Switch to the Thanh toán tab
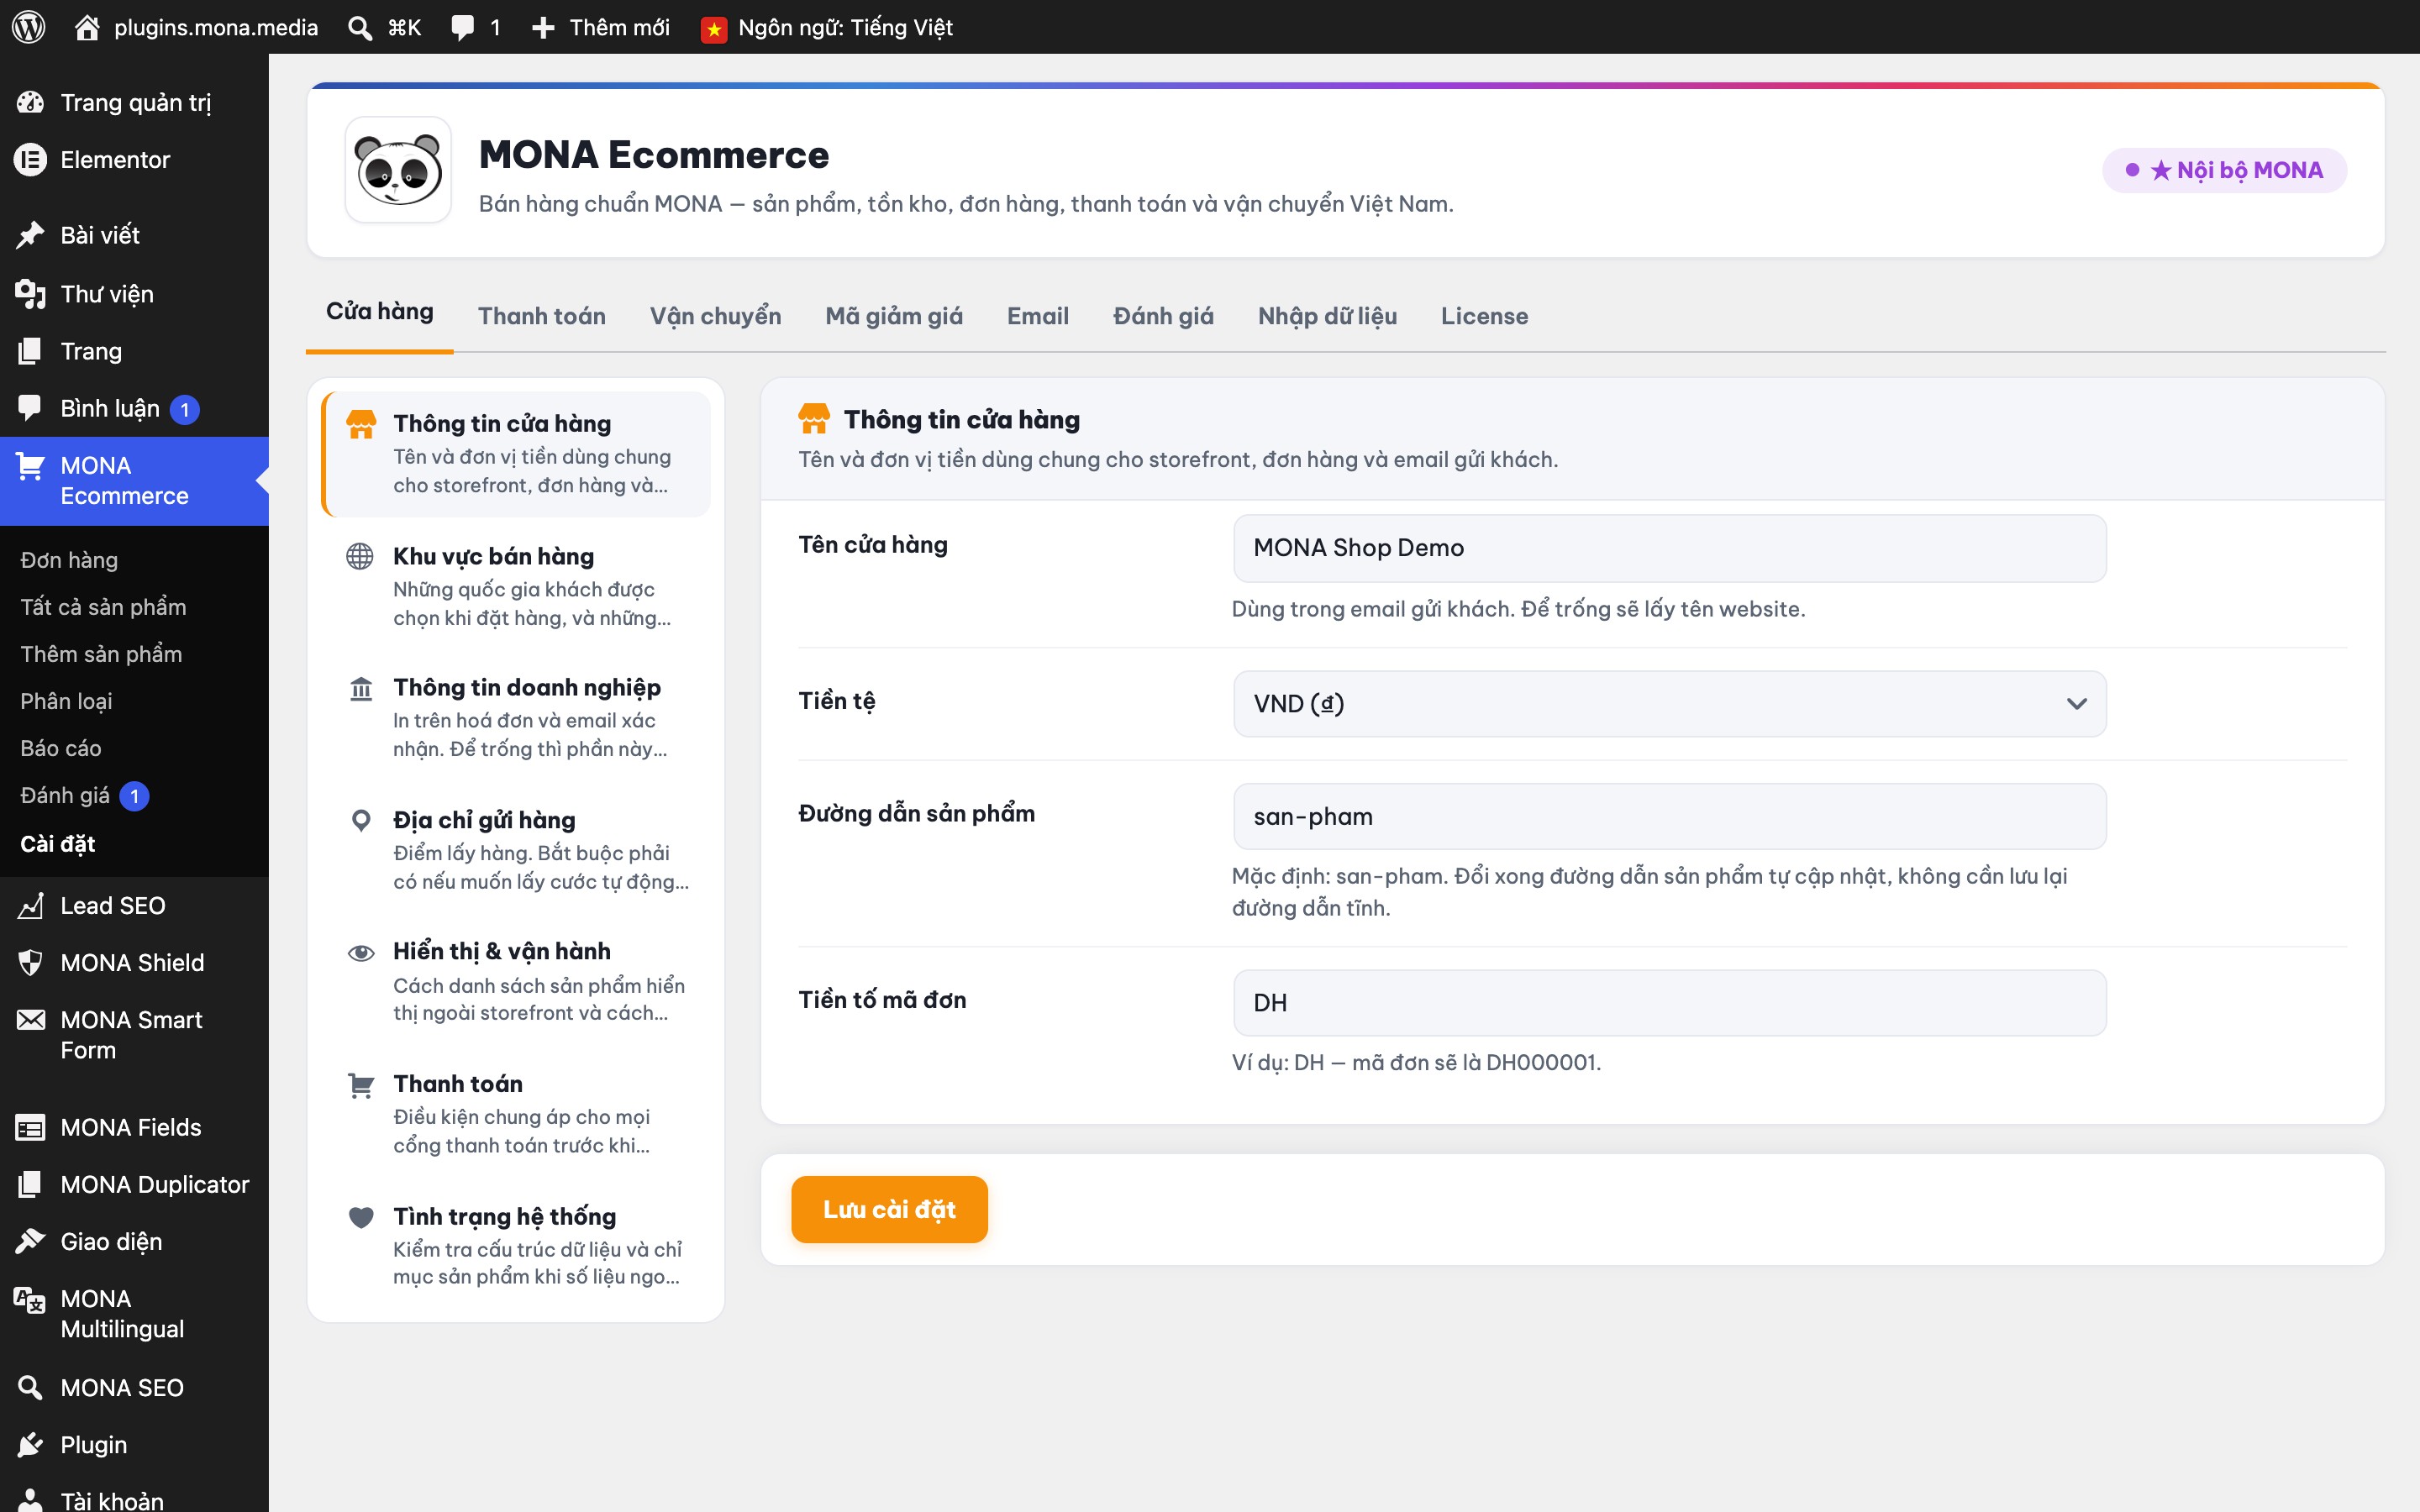The image size is (2420, 1512). pos(542,316)
